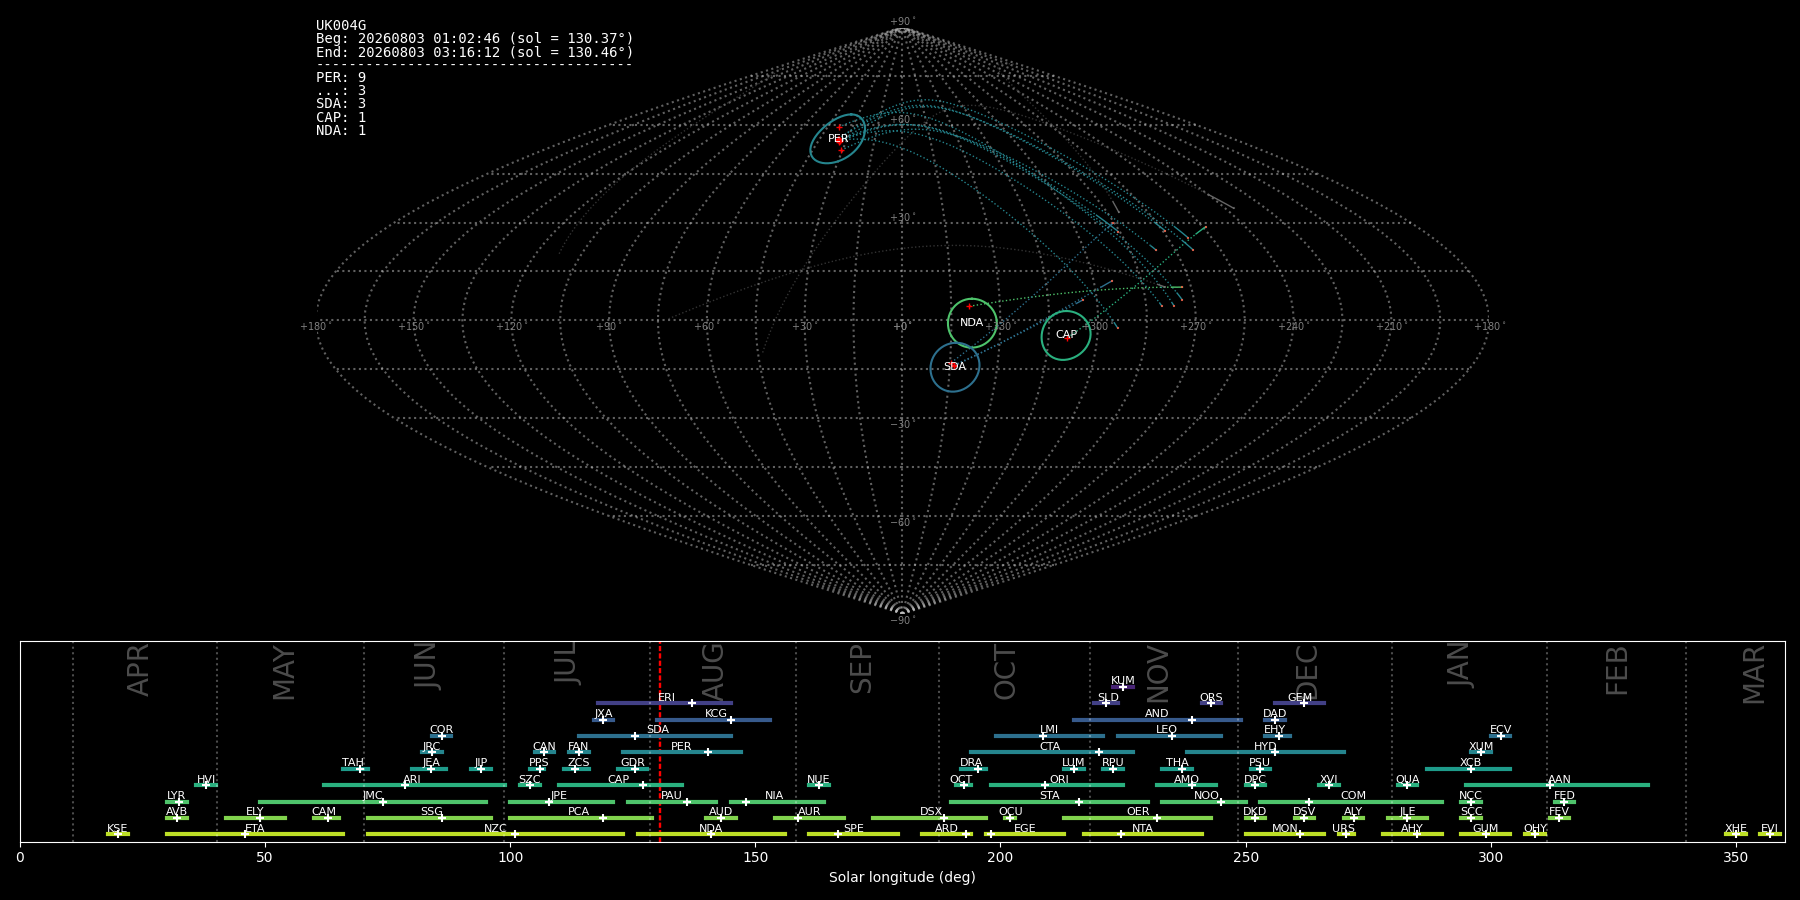The image size is (1800, 900).
Task: Click the ETA shower bar
Action: pyautogui.click(x=255, y=834)
